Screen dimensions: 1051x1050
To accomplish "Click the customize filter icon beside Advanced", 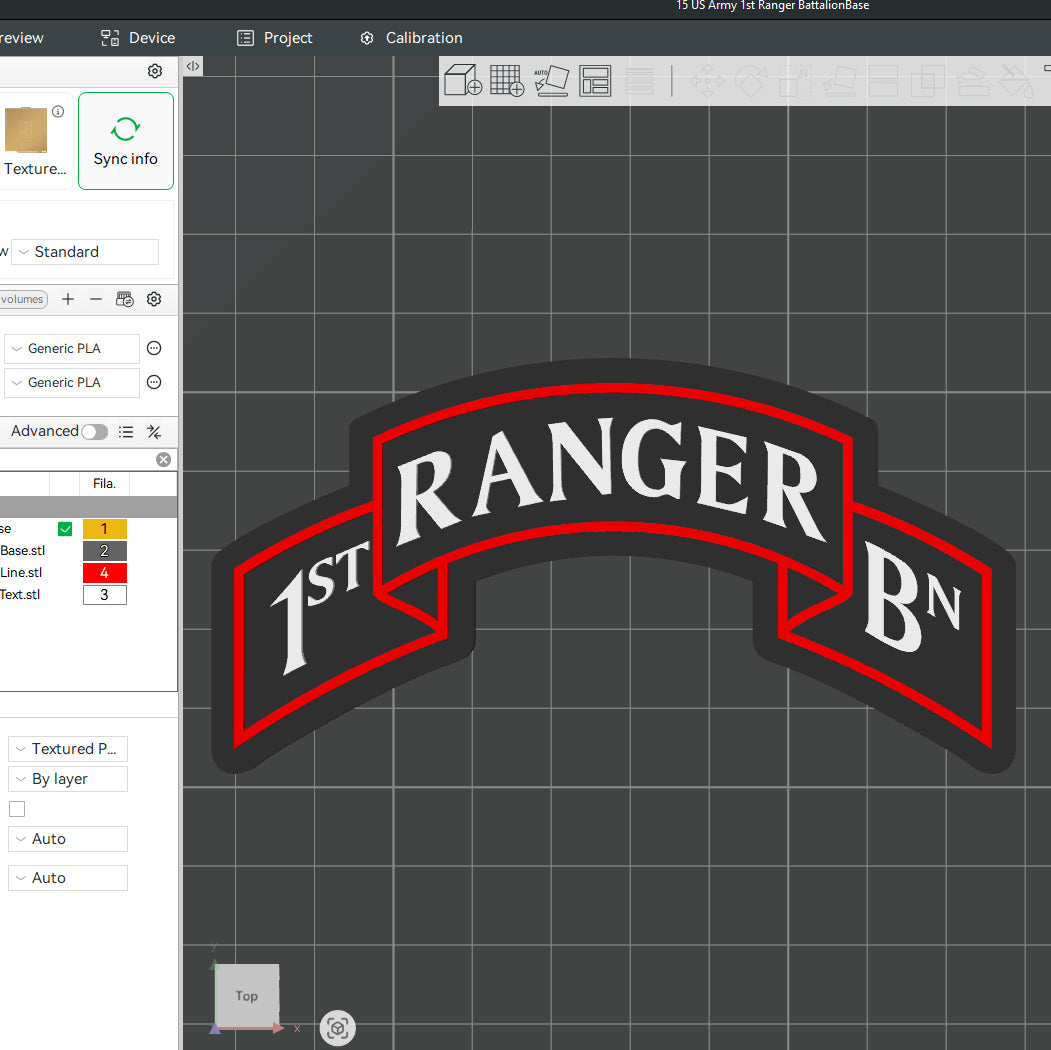I will tap(154, 431).
